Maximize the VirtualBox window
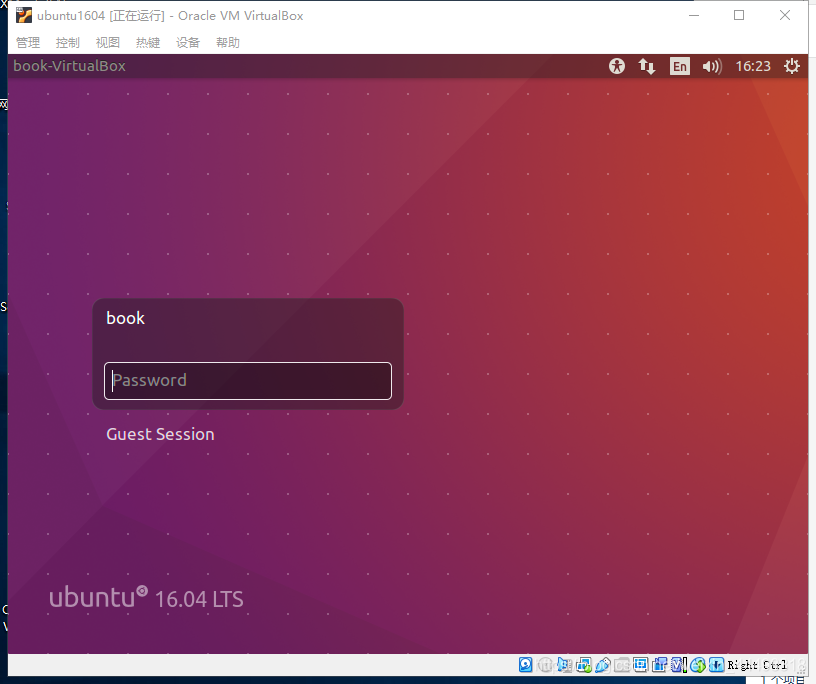Viewport: 816px width, 684px height. pyautogui.click(x=739, y=16)
